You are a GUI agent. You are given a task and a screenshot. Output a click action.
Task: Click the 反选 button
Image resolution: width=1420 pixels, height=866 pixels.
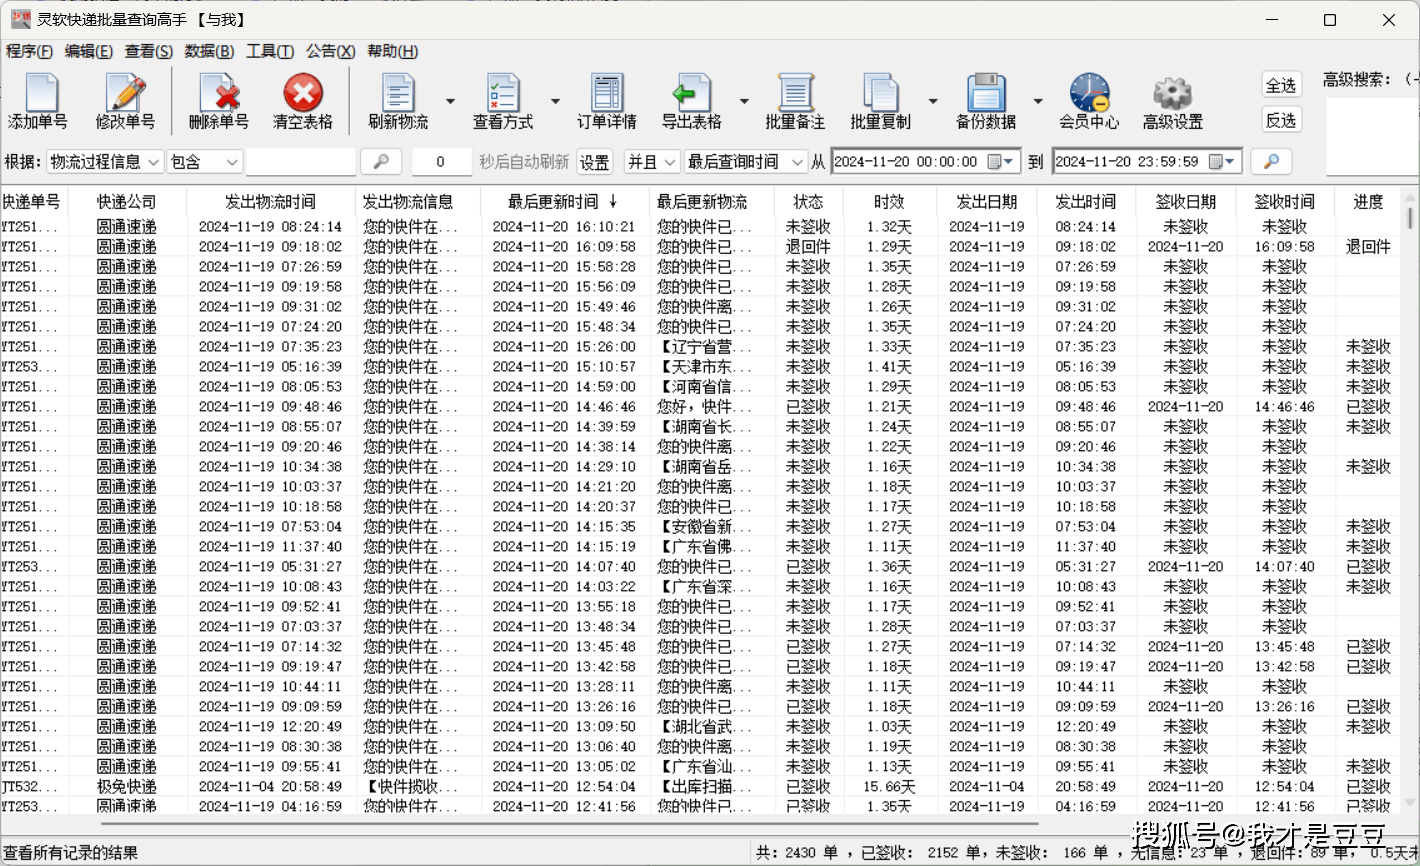coord(1281,120)
